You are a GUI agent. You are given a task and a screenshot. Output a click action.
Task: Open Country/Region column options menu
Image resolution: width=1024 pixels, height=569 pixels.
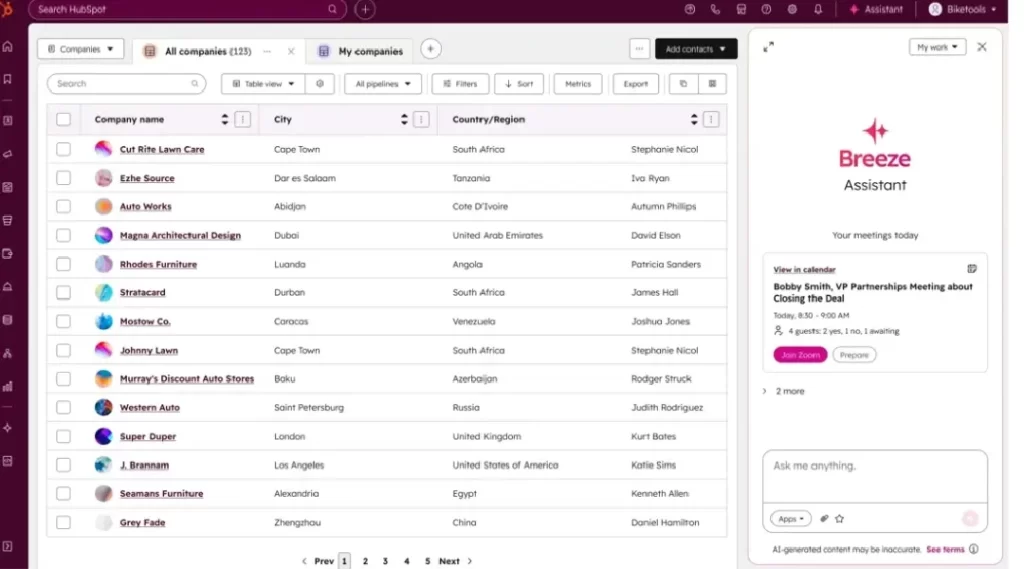click(711, 120)
